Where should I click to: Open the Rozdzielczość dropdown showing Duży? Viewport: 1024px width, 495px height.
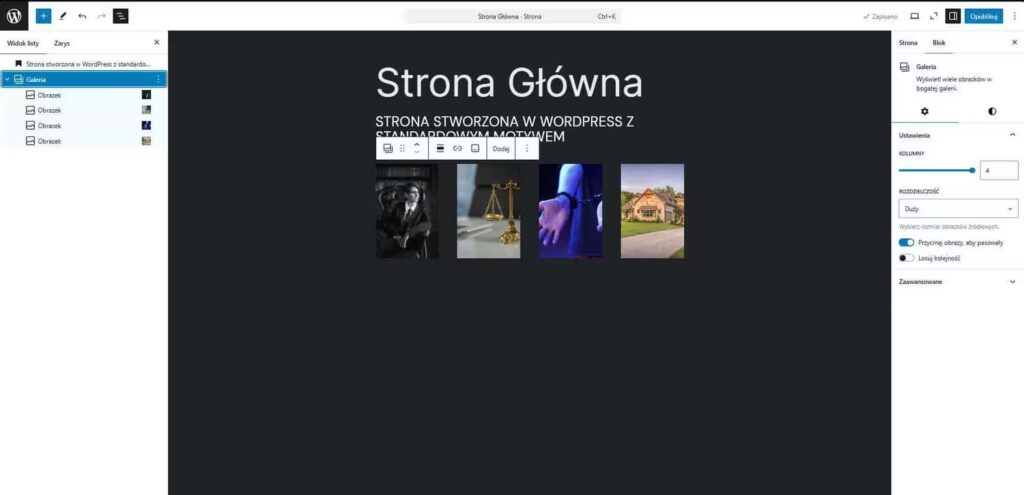pos(958,209)
